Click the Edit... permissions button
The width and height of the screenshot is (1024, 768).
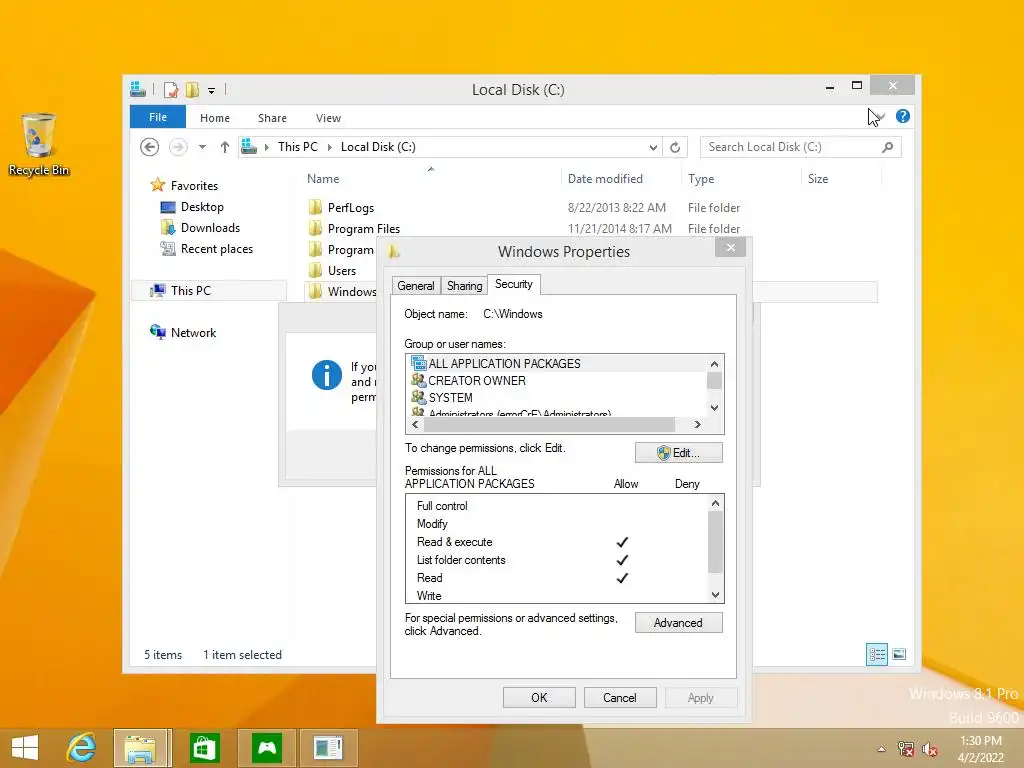tap(679, 453)
